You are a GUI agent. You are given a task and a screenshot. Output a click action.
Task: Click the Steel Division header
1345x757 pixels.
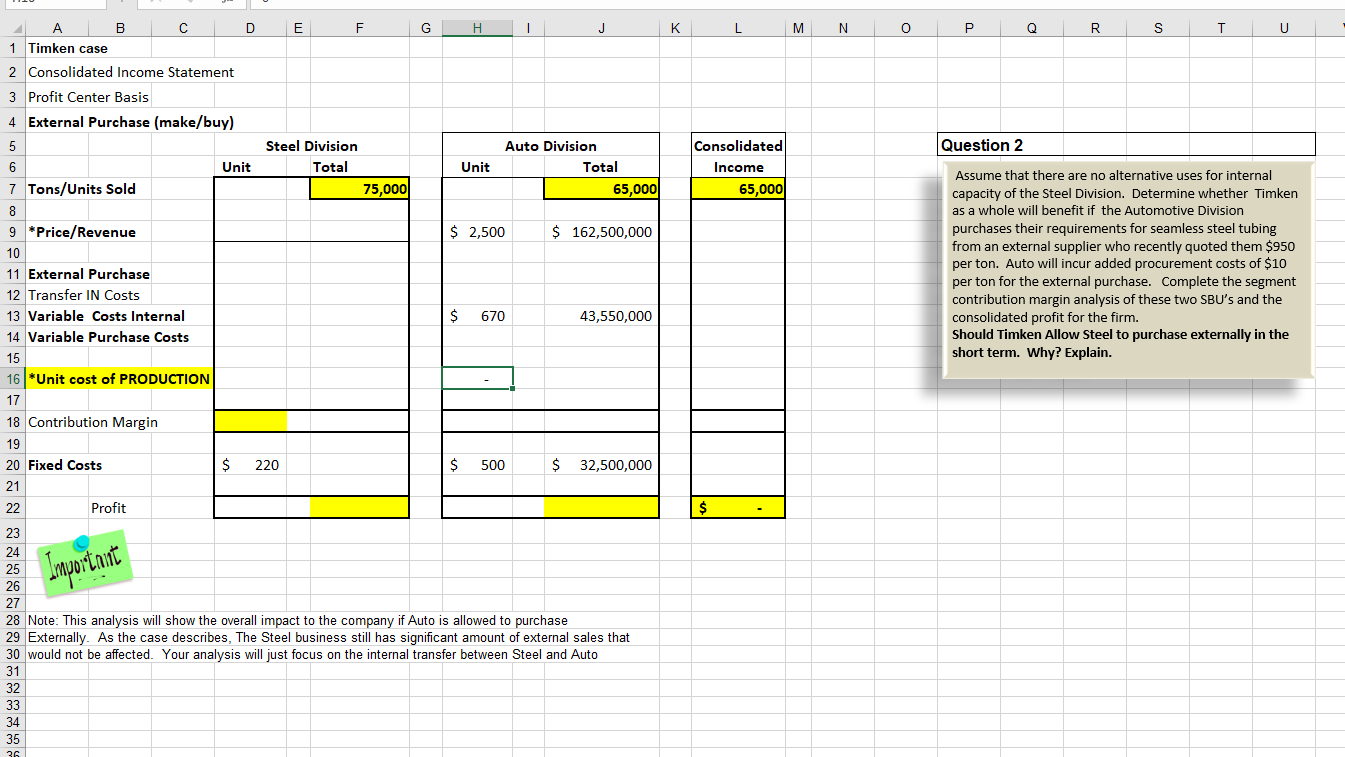coord(312,146)
